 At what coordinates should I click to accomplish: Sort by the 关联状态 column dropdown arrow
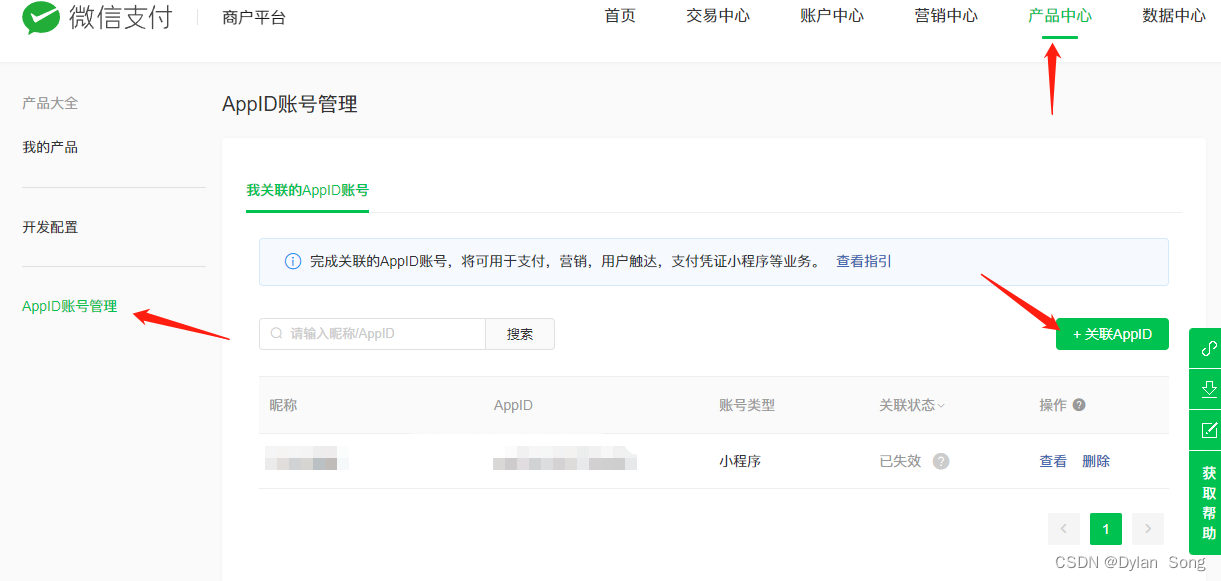pos(941,406)
